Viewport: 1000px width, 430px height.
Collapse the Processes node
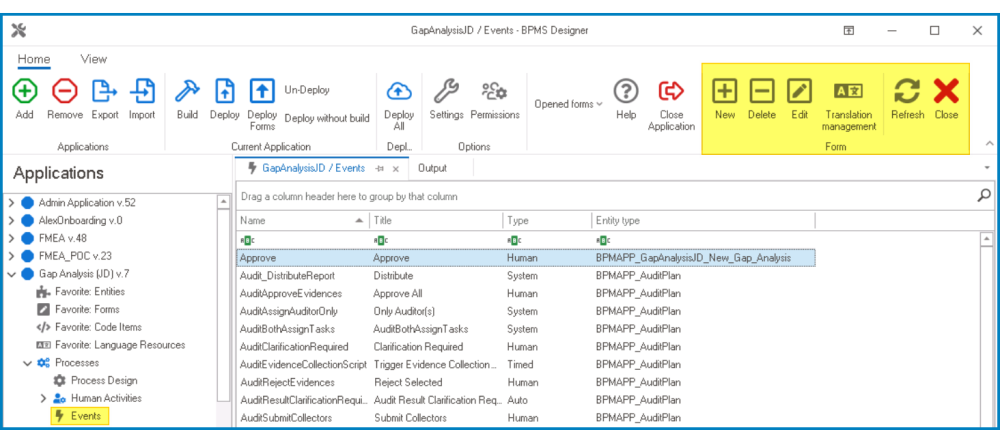click(27, 363)
